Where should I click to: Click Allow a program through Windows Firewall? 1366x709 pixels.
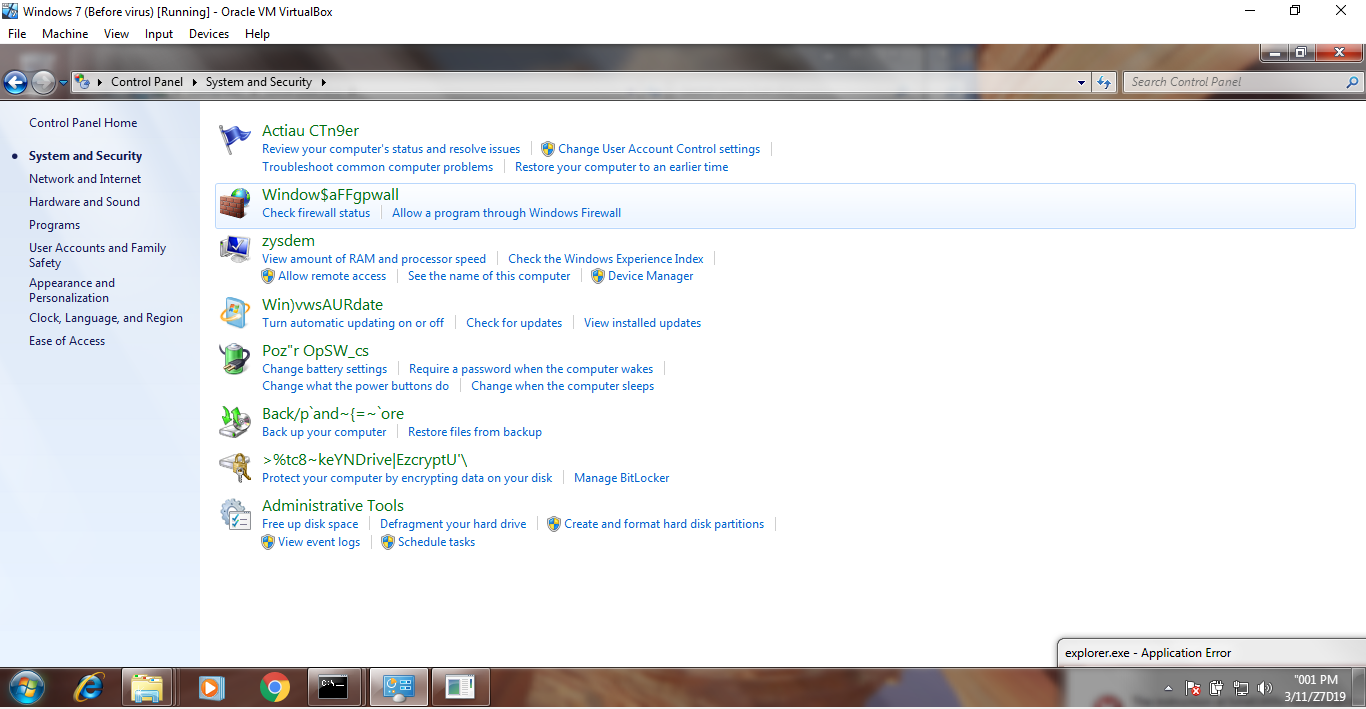507,213
